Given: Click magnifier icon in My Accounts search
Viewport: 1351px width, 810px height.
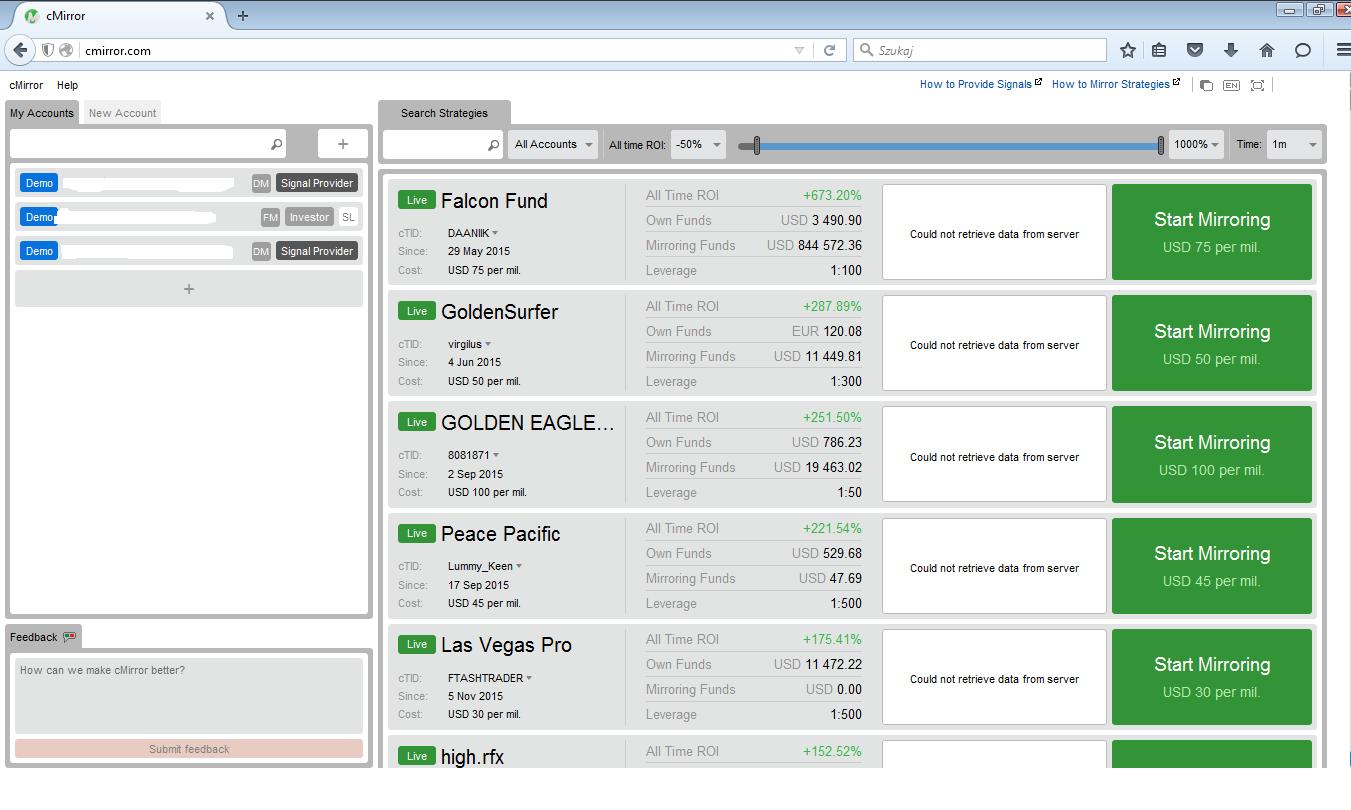Looking at the screenshot, I should pyautogui.click(x=277, y=144).
